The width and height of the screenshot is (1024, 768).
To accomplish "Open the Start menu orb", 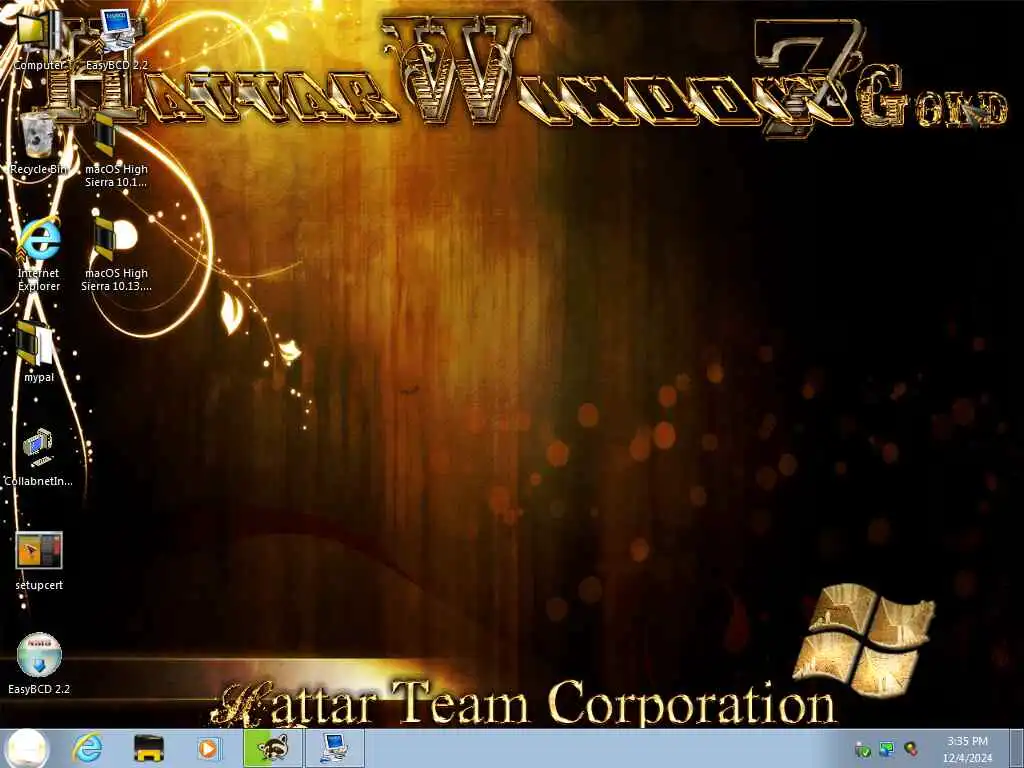I will point(27,748).
